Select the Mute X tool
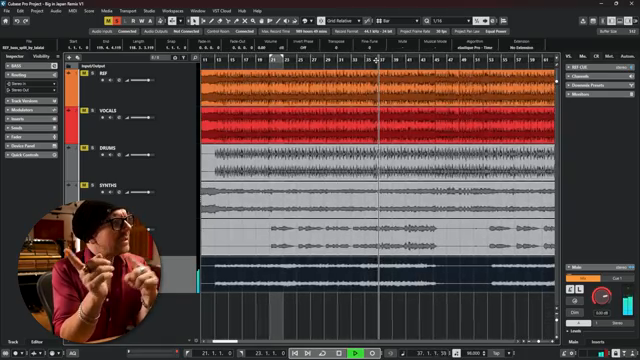This screenshot has width=640, height=360. click(244, 21)
